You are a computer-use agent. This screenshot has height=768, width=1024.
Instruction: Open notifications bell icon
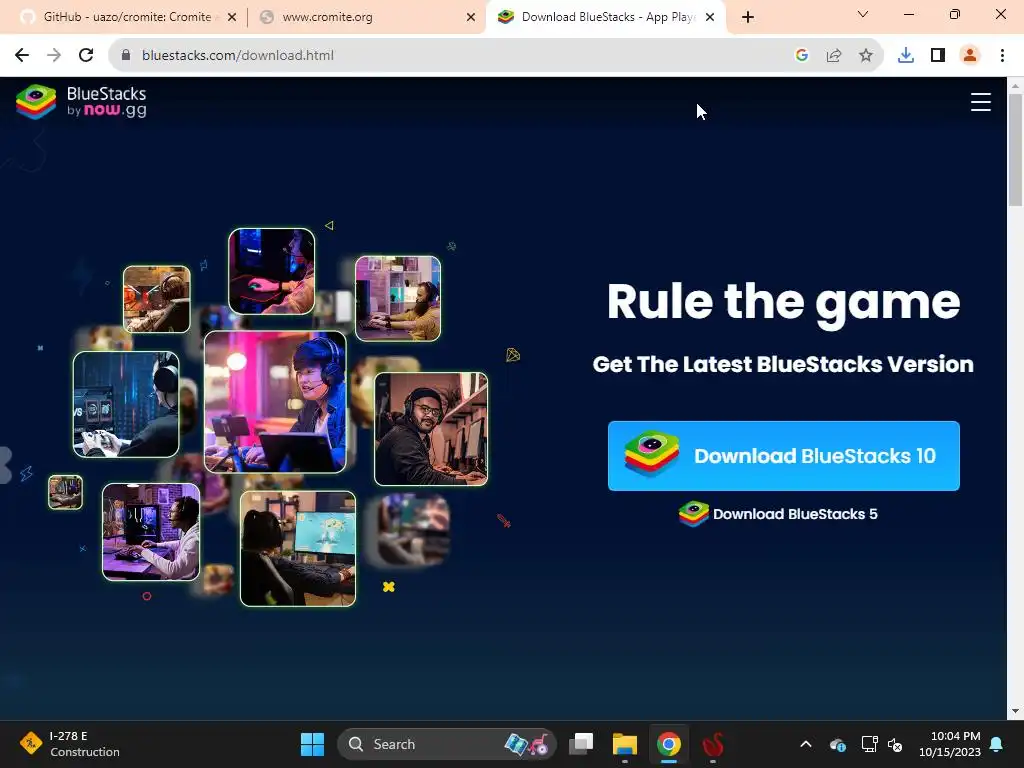[x=997, y=744]
